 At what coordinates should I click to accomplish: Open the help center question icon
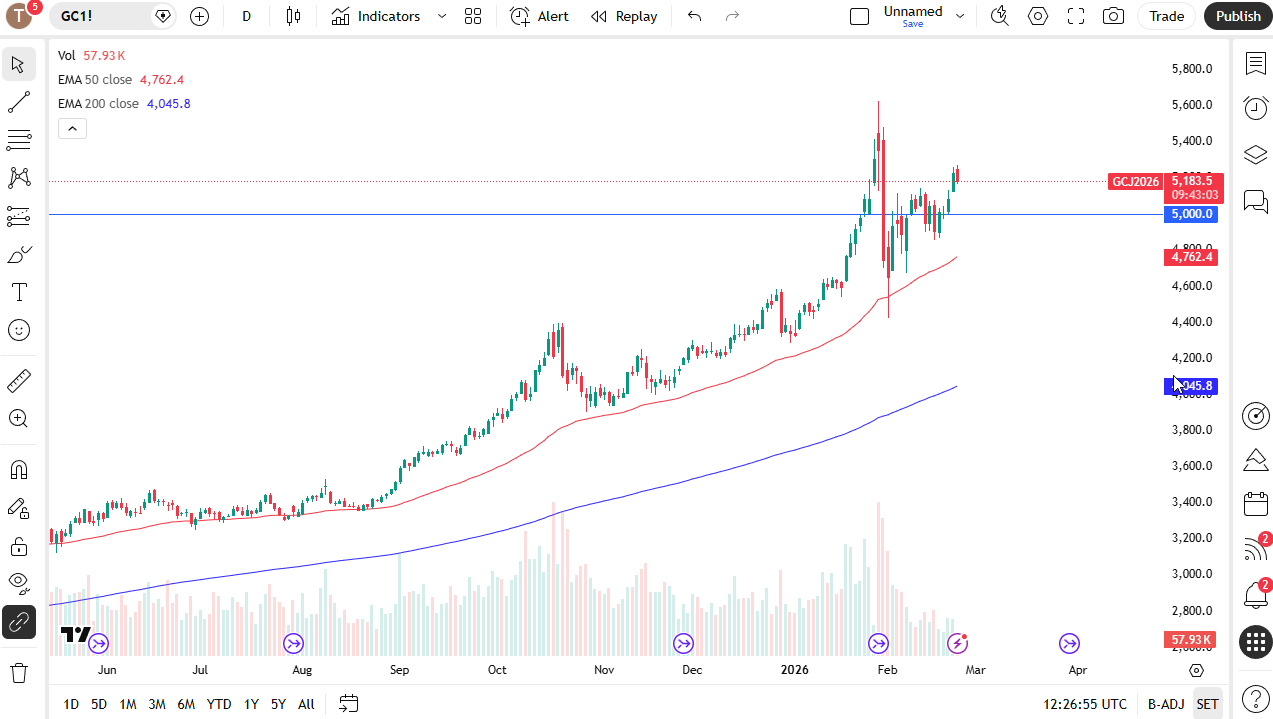[x=1256, y=698]
